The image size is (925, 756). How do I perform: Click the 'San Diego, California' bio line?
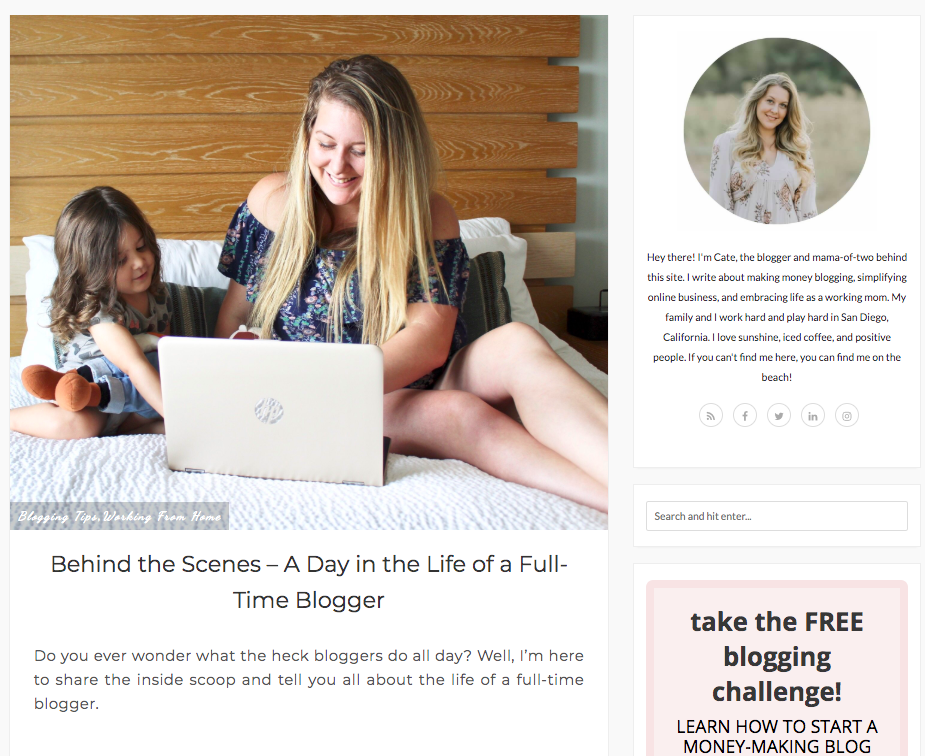tap(776, 327)
